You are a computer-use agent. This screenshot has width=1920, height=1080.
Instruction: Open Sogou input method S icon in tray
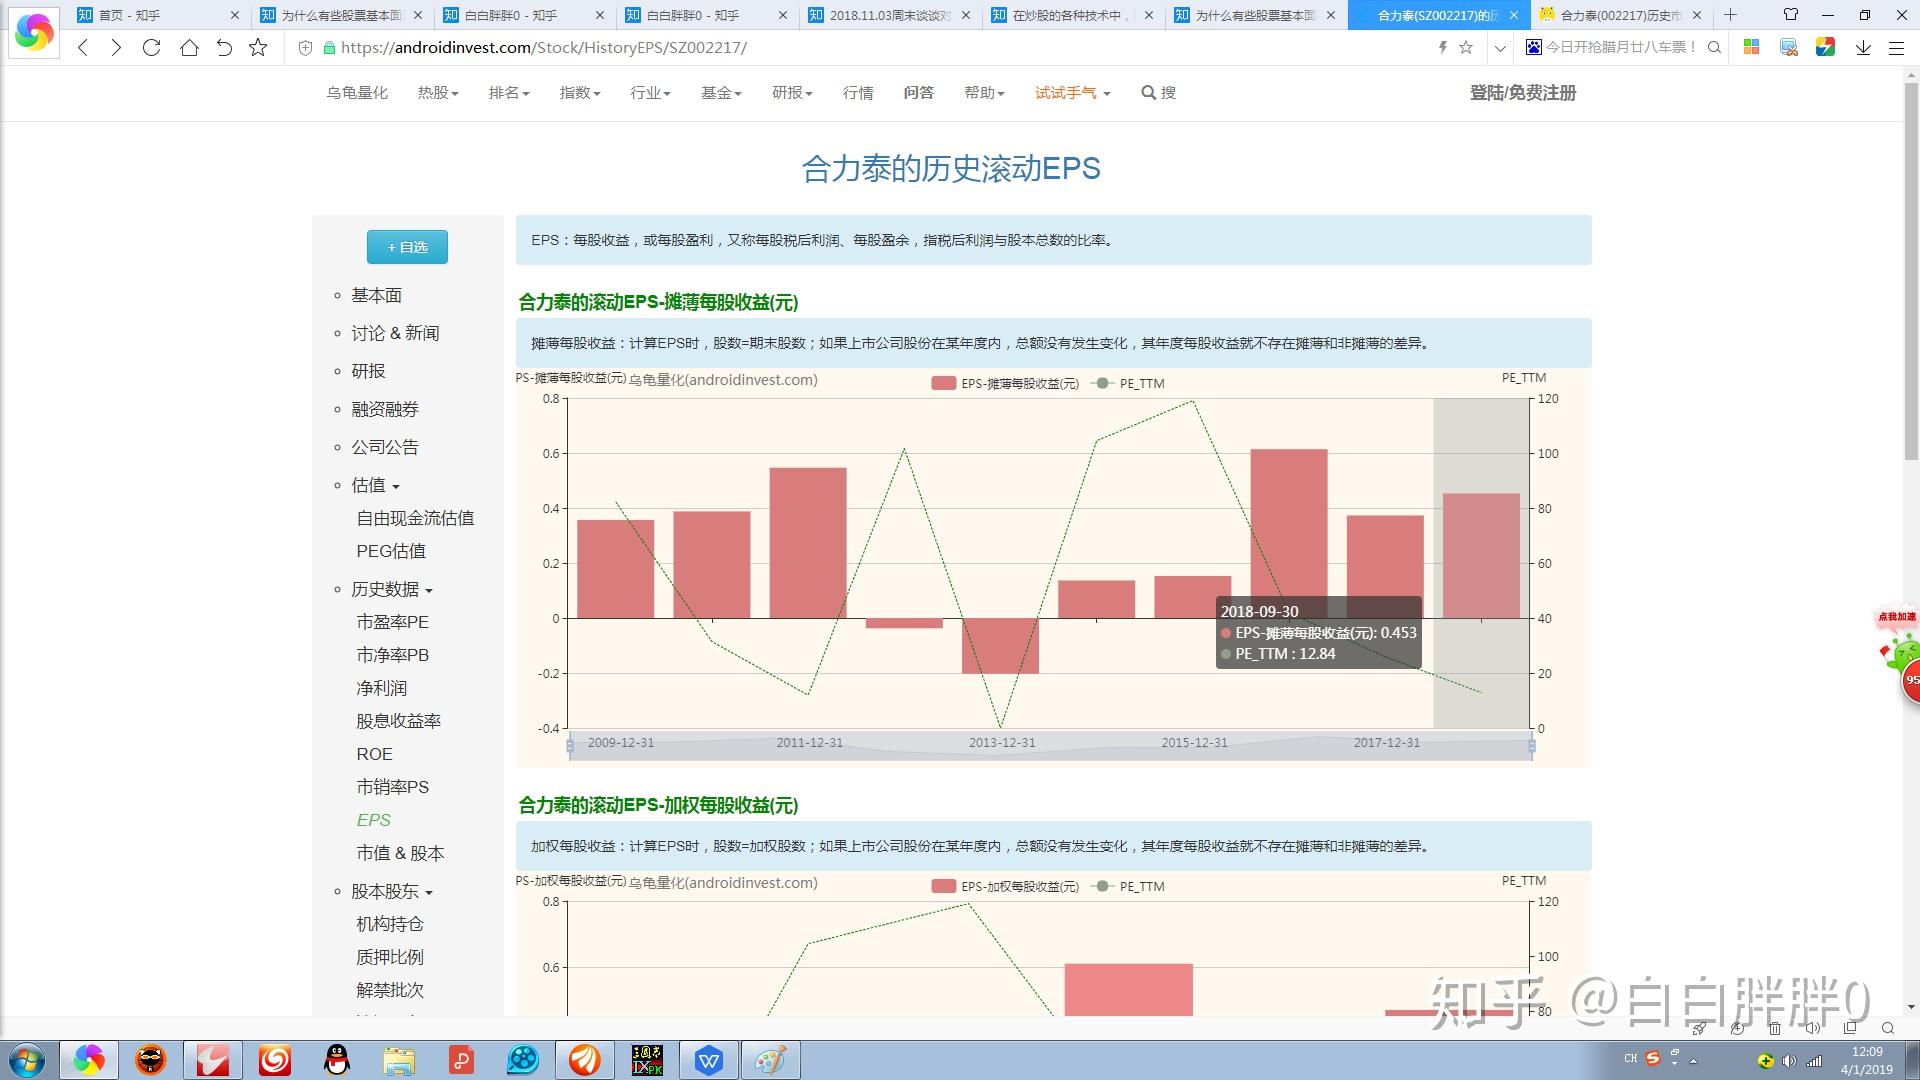click(1653, 1059)
